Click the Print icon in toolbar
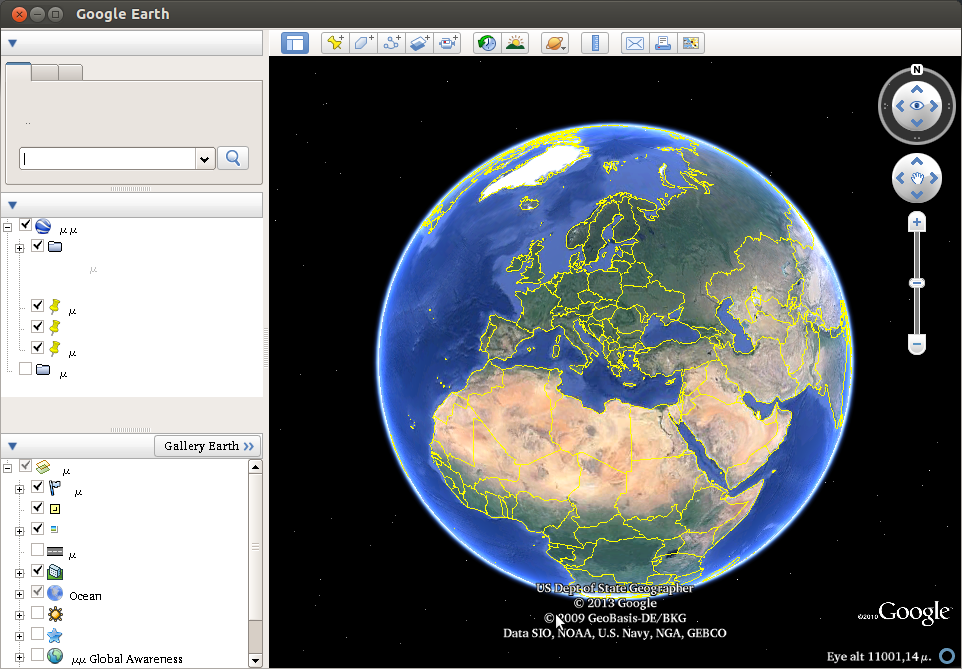The height and width of the screenshot is (669, 962). (x=663, y=43)
